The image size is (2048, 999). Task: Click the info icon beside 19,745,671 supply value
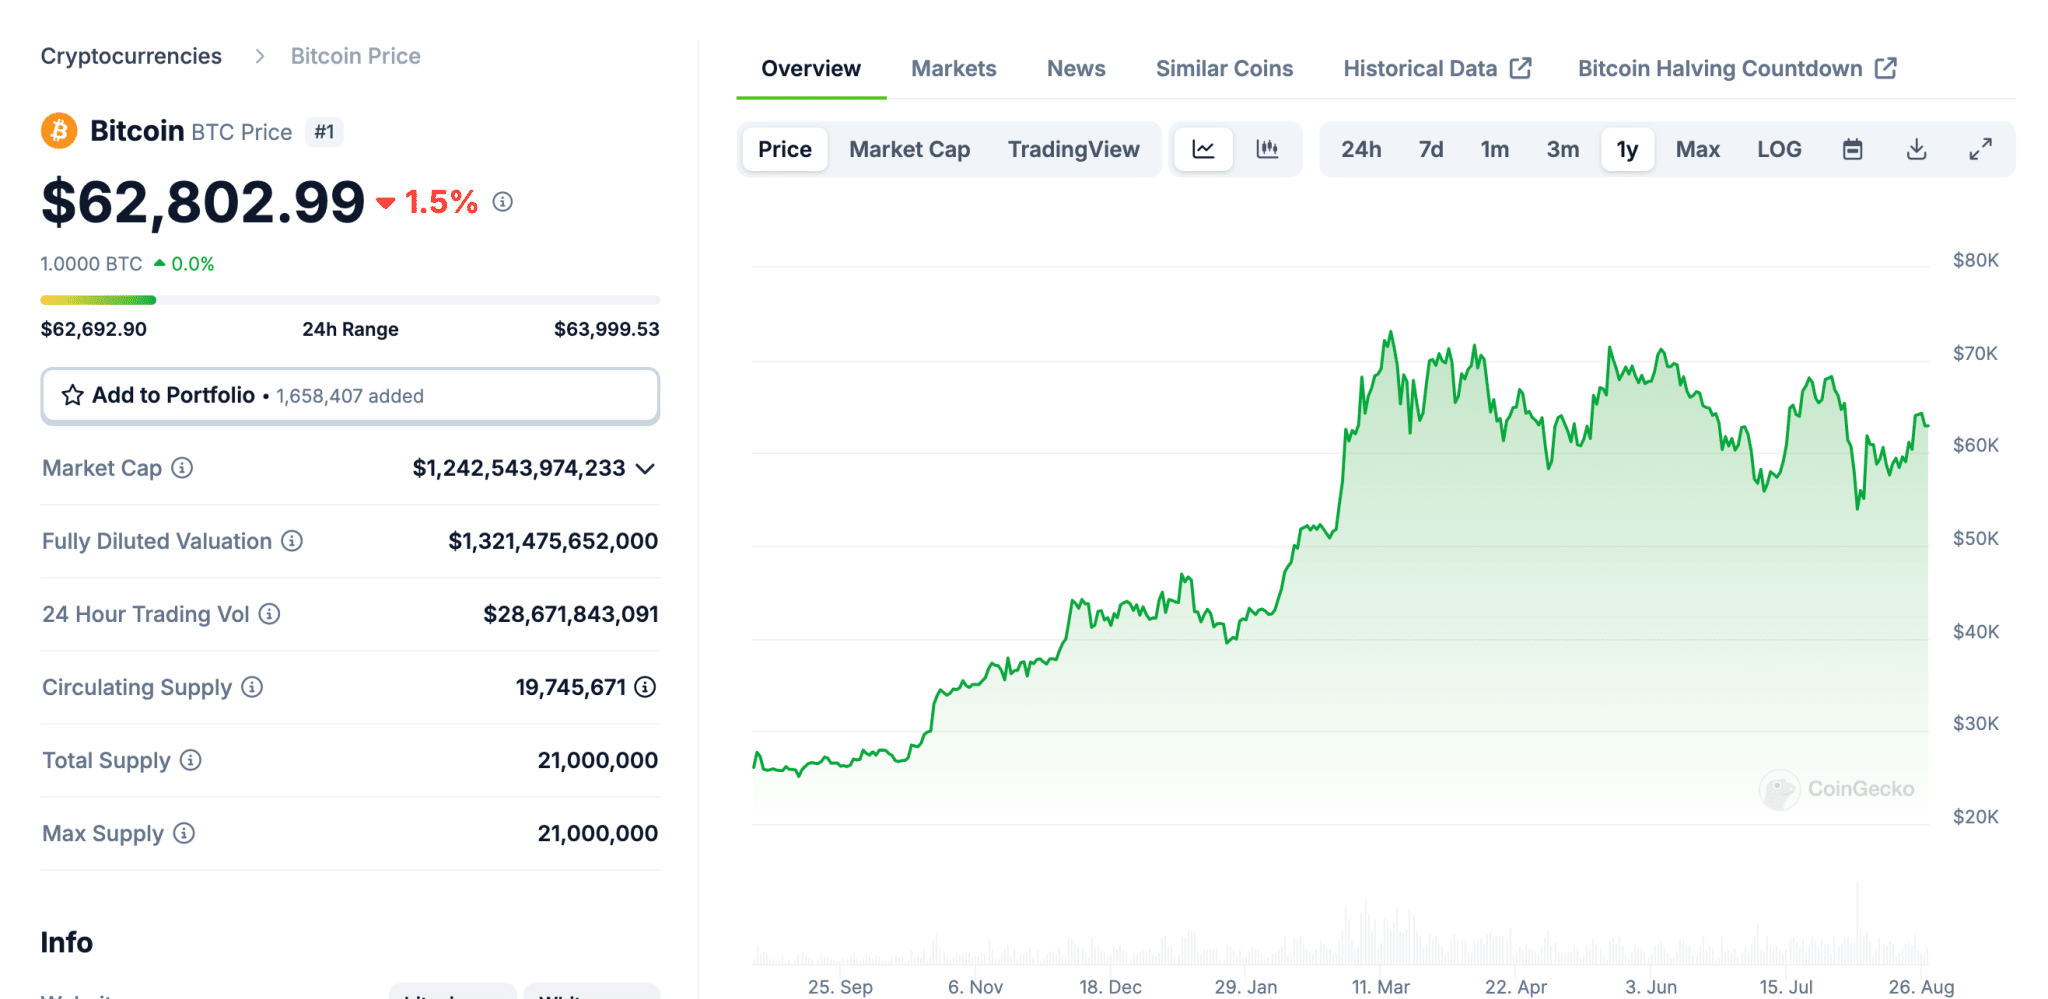[x=646, y=687]
